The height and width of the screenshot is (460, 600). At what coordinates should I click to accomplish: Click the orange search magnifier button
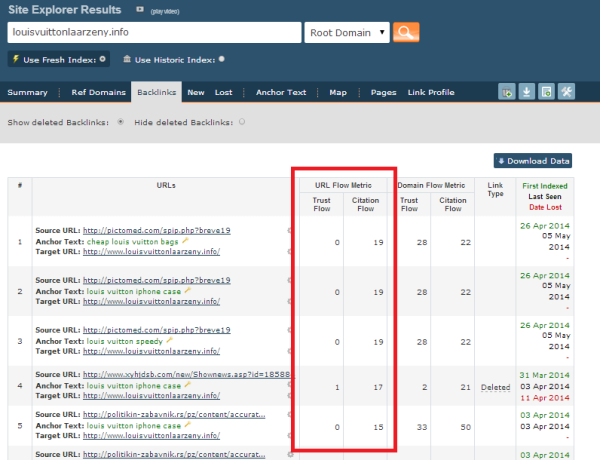pos(406,33)
